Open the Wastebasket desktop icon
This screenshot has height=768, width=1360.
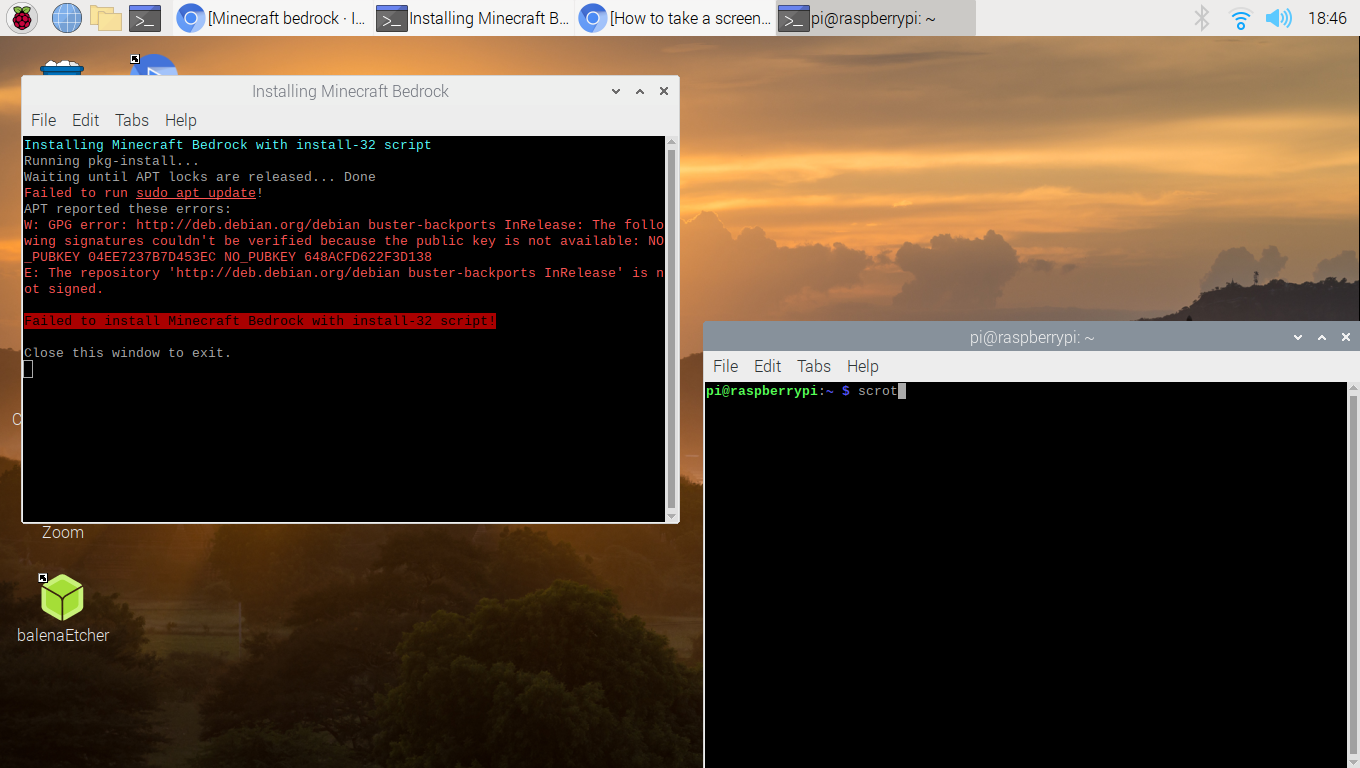click(62, 70)
